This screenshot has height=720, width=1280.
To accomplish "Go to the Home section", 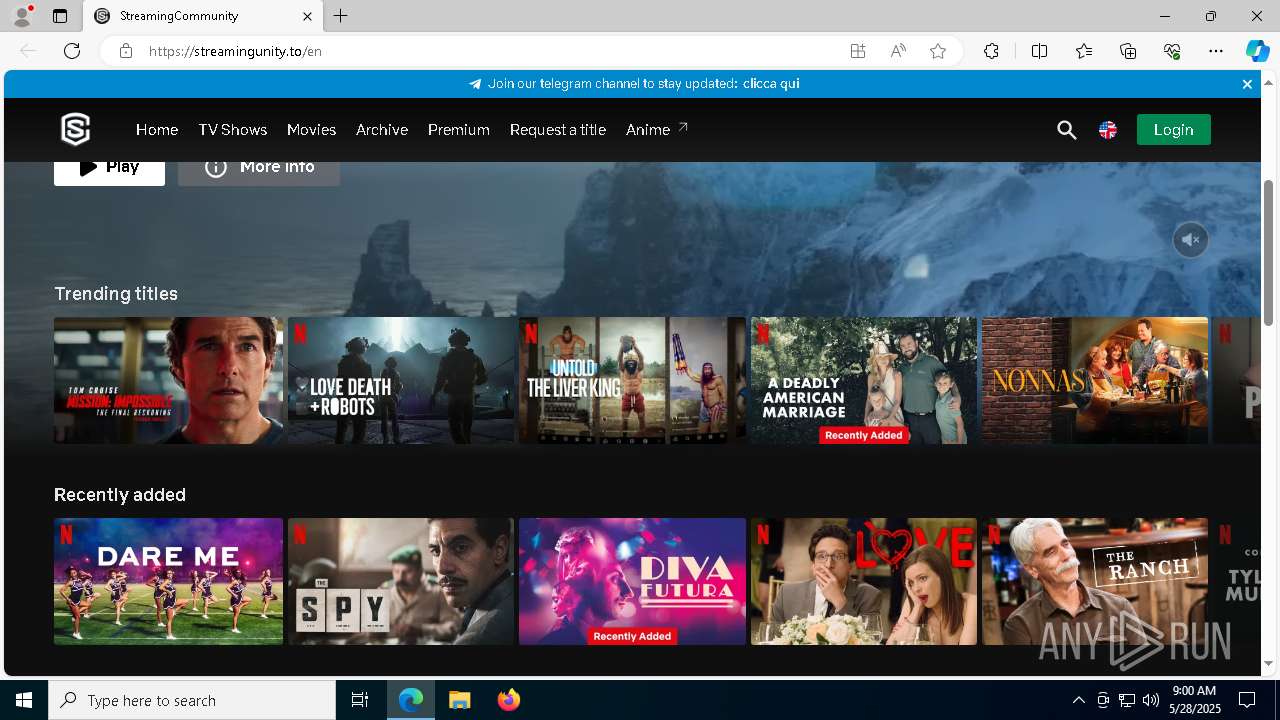I will (157, 130).
